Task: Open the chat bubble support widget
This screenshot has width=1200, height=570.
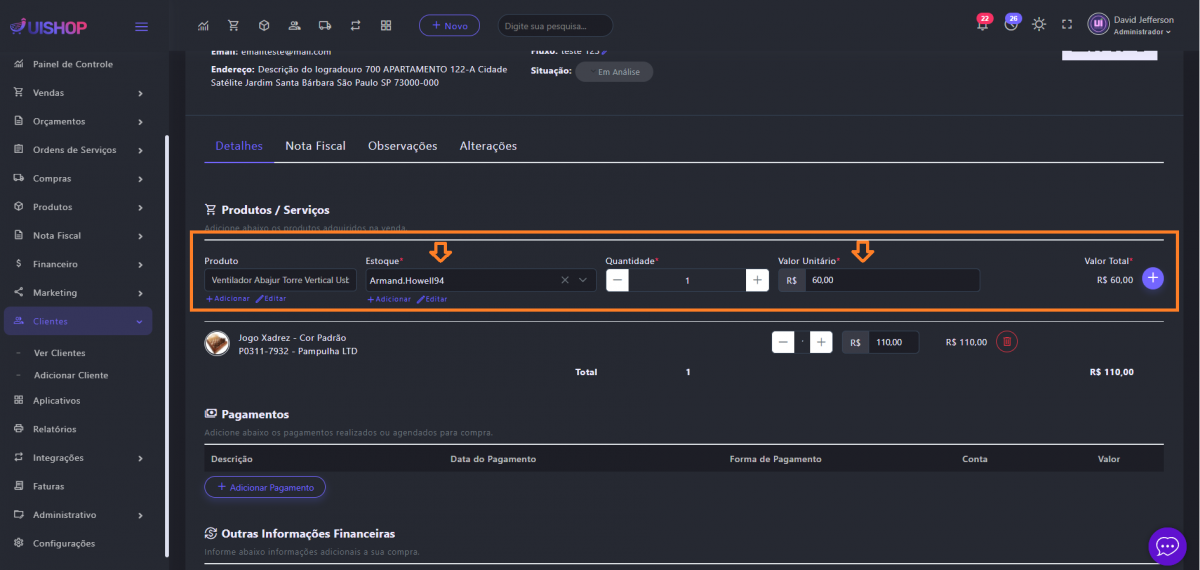Action: click(x=1167, y=545)
